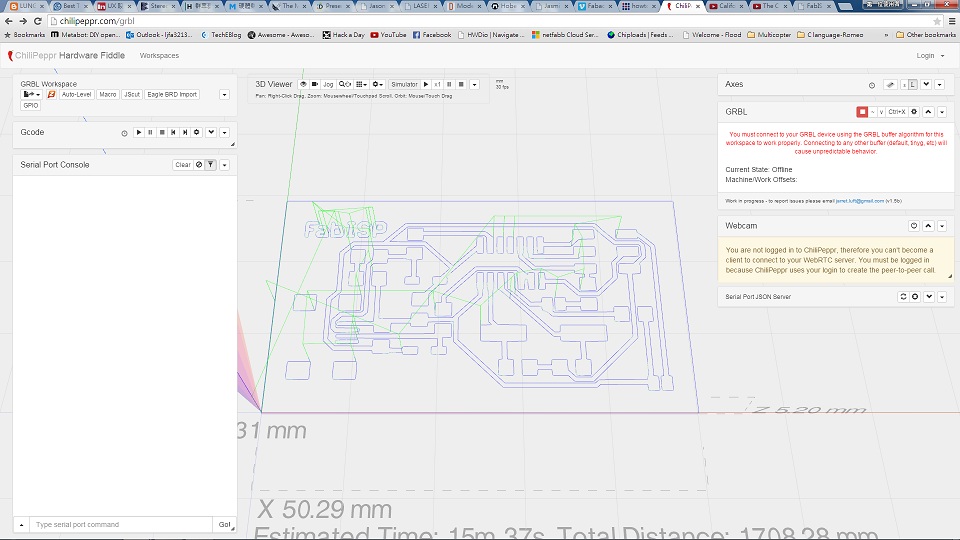Open the GRBL Workspace file load dropdown

click(31, 94)
